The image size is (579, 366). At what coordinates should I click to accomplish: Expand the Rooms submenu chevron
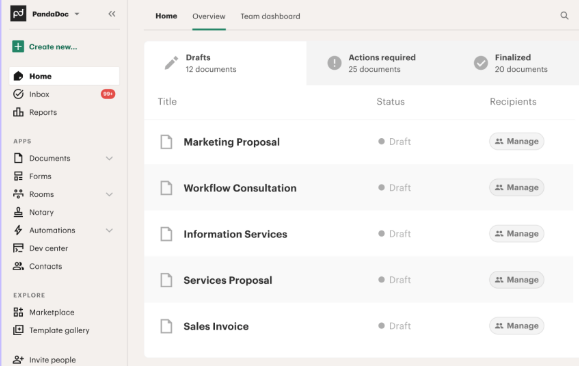point(109,194)
